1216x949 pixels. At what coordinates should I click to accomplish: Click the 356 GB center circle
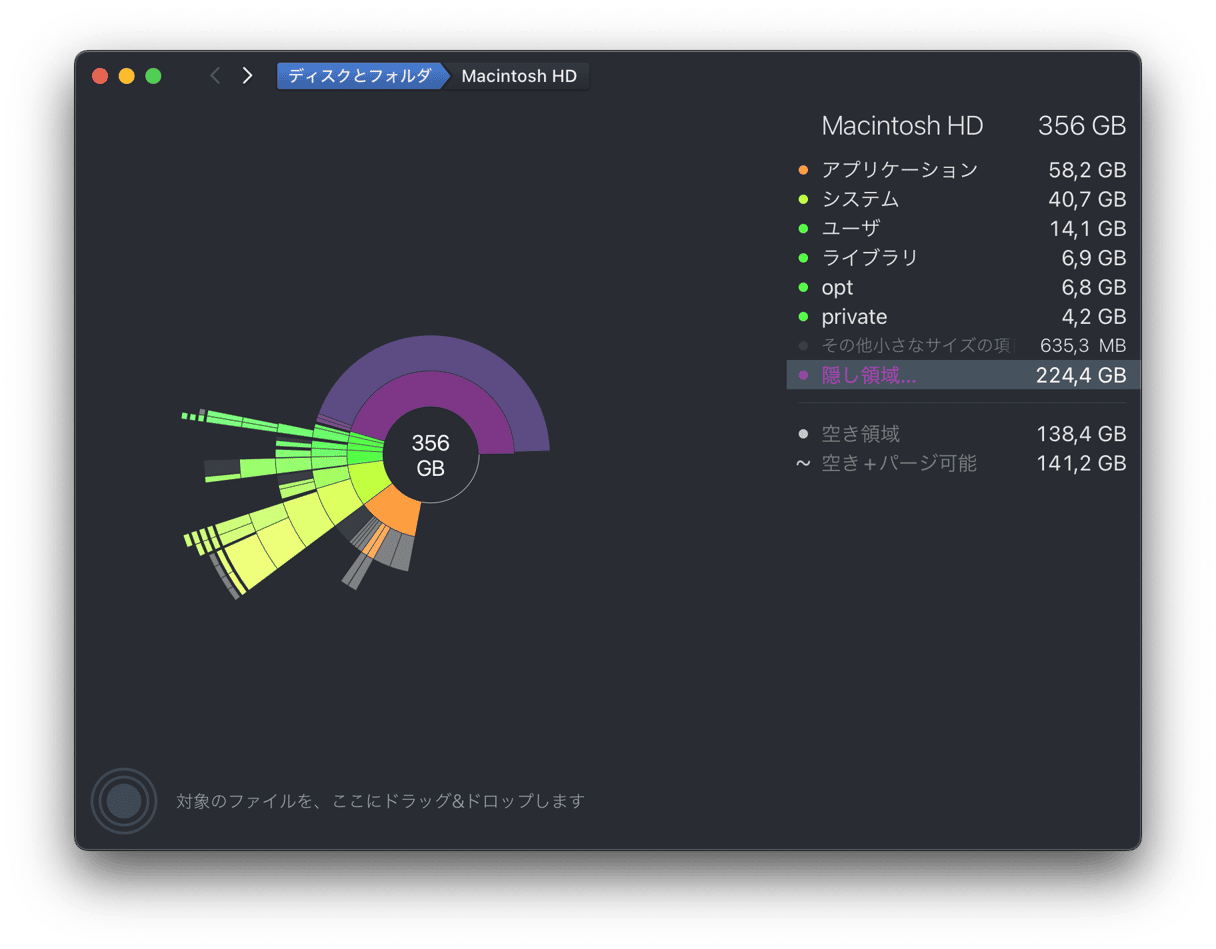(x=431, y=456)
